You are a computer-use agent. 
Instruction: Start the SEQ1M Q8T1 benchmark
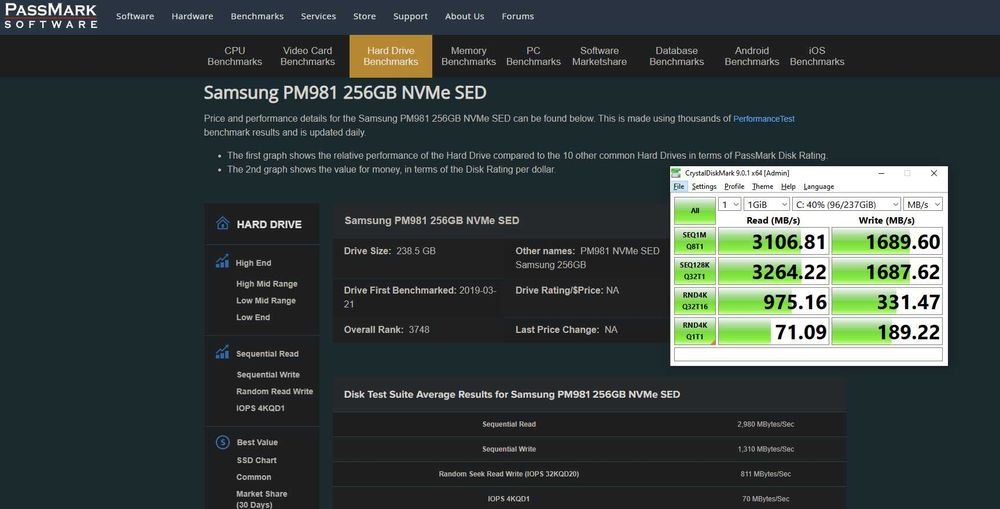[x=694, y=241]
